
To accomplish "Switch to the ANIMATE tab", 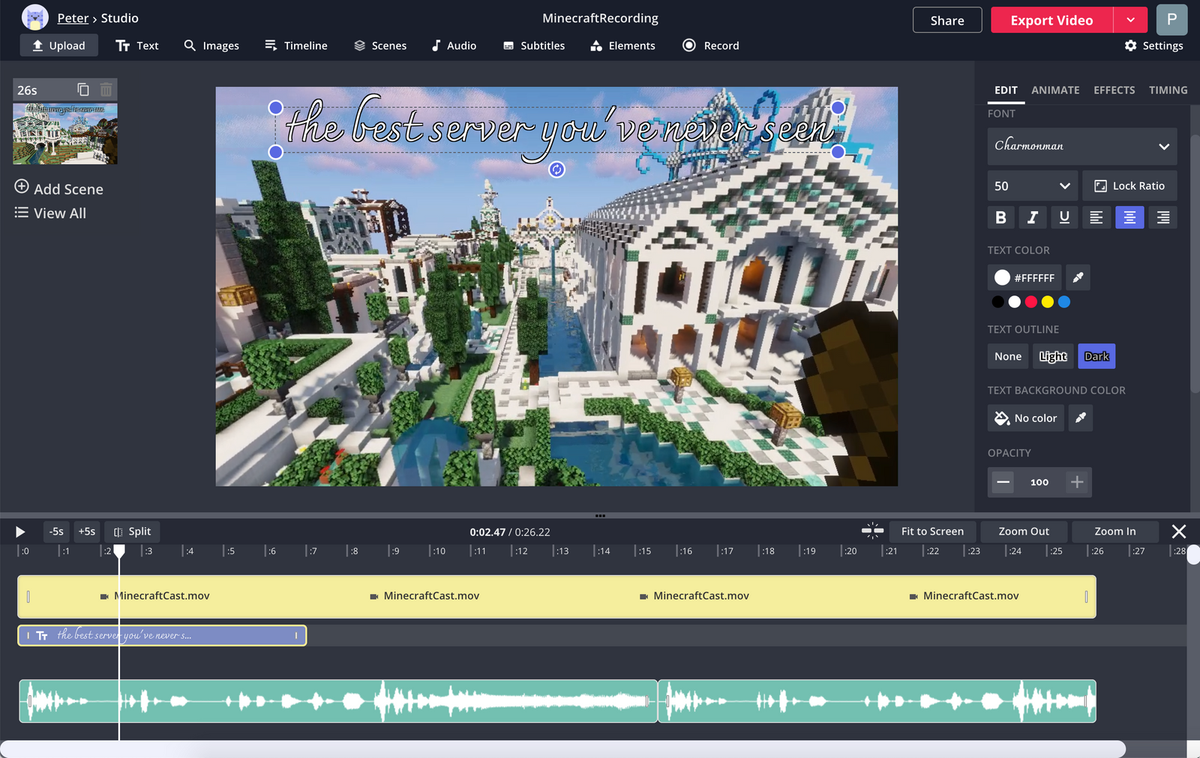I will pos(1055,90).
